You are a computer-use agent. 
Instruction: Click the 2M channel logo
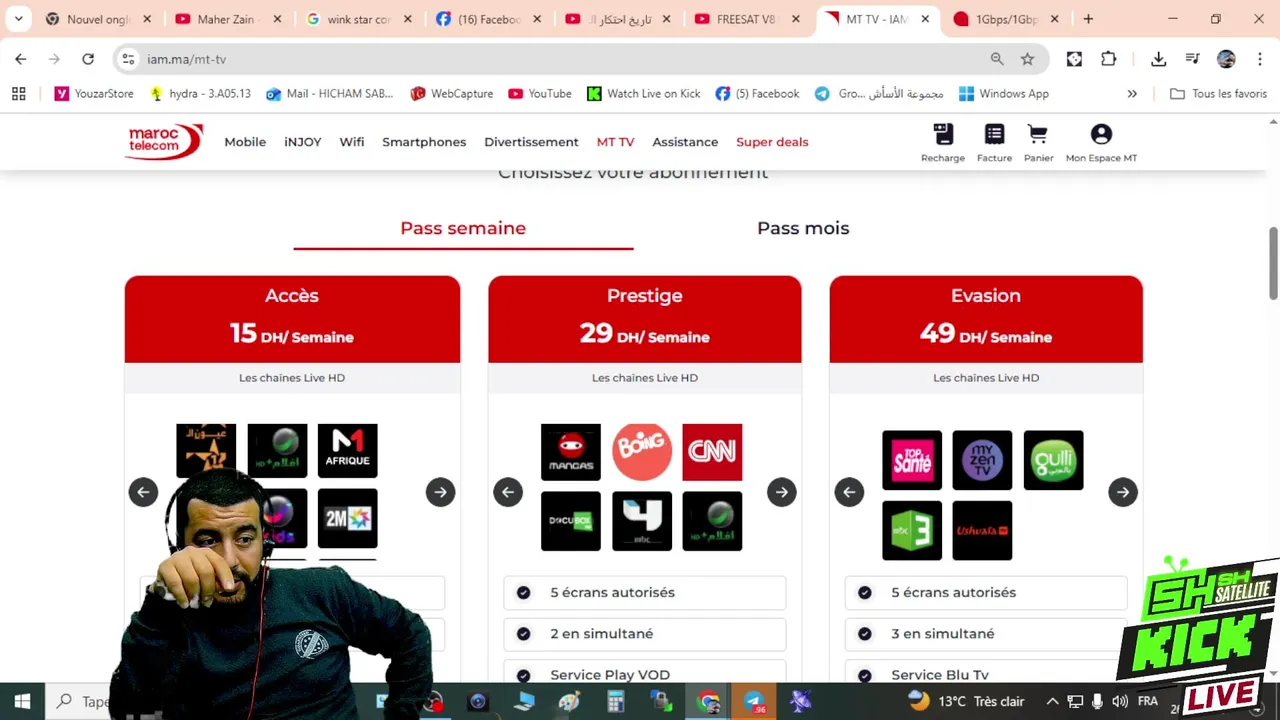coord(347,518)
